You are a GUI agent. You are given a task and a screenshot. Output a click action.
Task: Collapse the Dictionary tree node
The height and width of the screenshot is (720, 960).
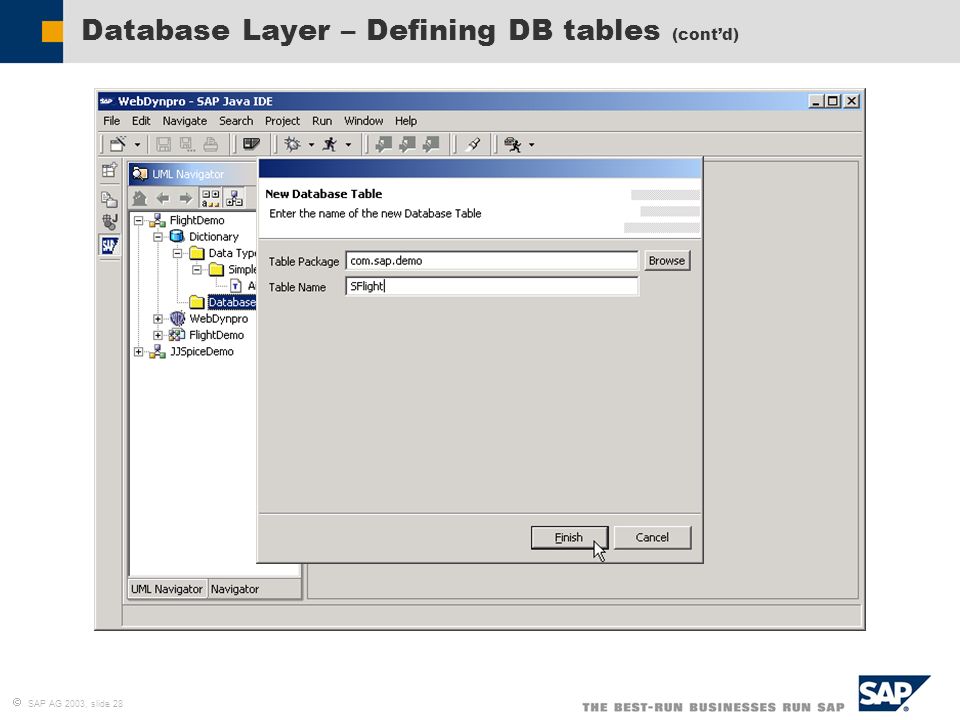pos(158,237)
